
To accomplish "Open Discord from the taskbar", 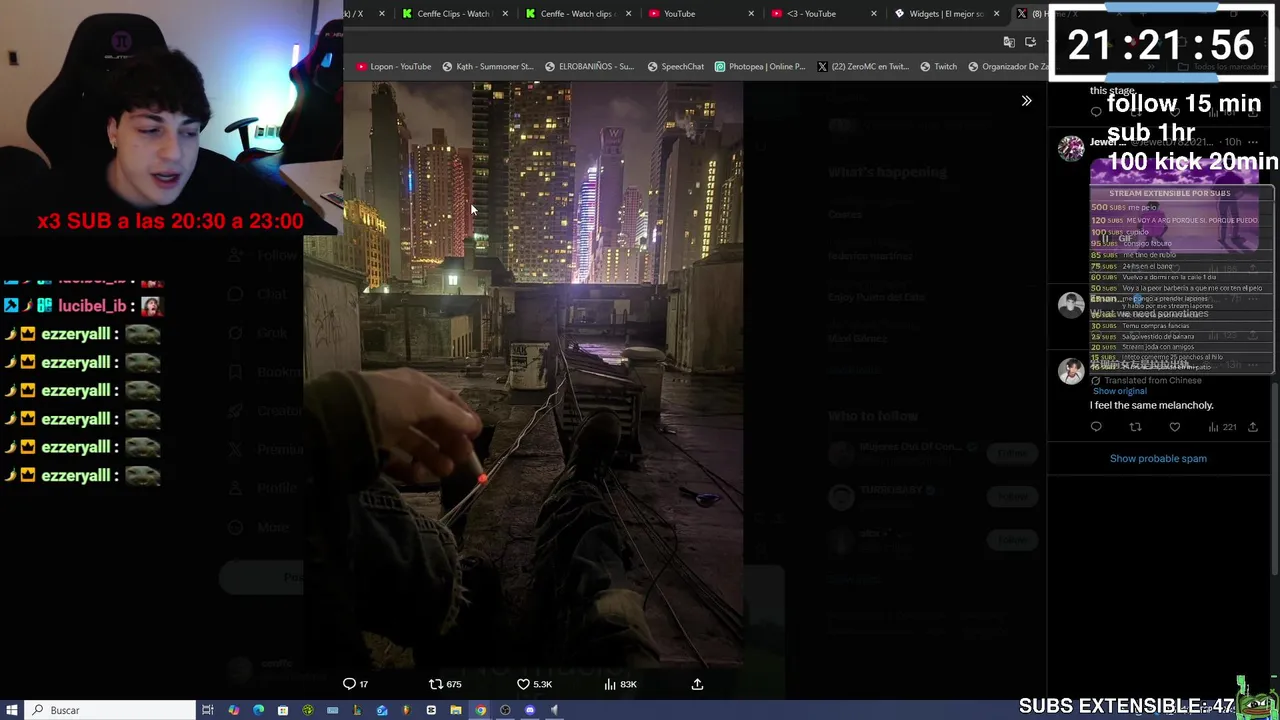I will (530, 710).
